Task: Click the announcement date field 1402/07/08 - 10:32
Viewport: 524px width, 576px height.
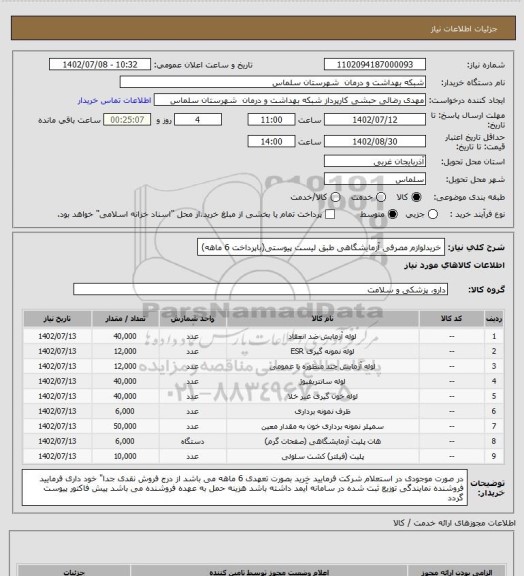Action: [100, 64]
